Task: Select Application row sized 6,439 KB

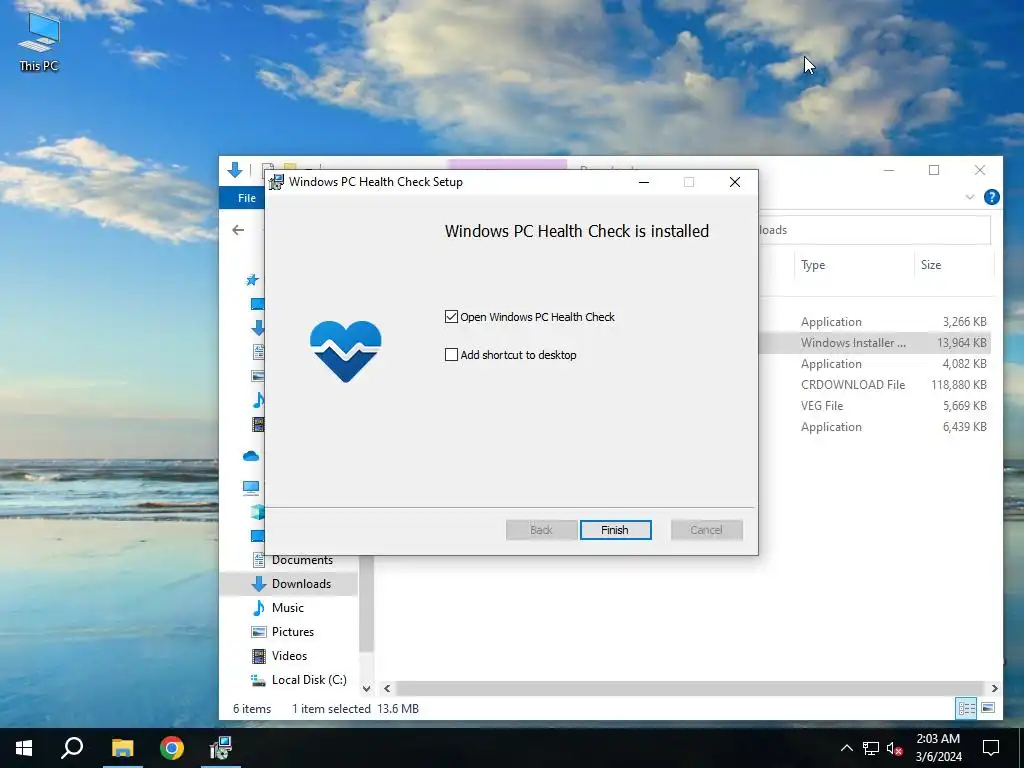Action: pyautogui.click(x=875, y=426)
